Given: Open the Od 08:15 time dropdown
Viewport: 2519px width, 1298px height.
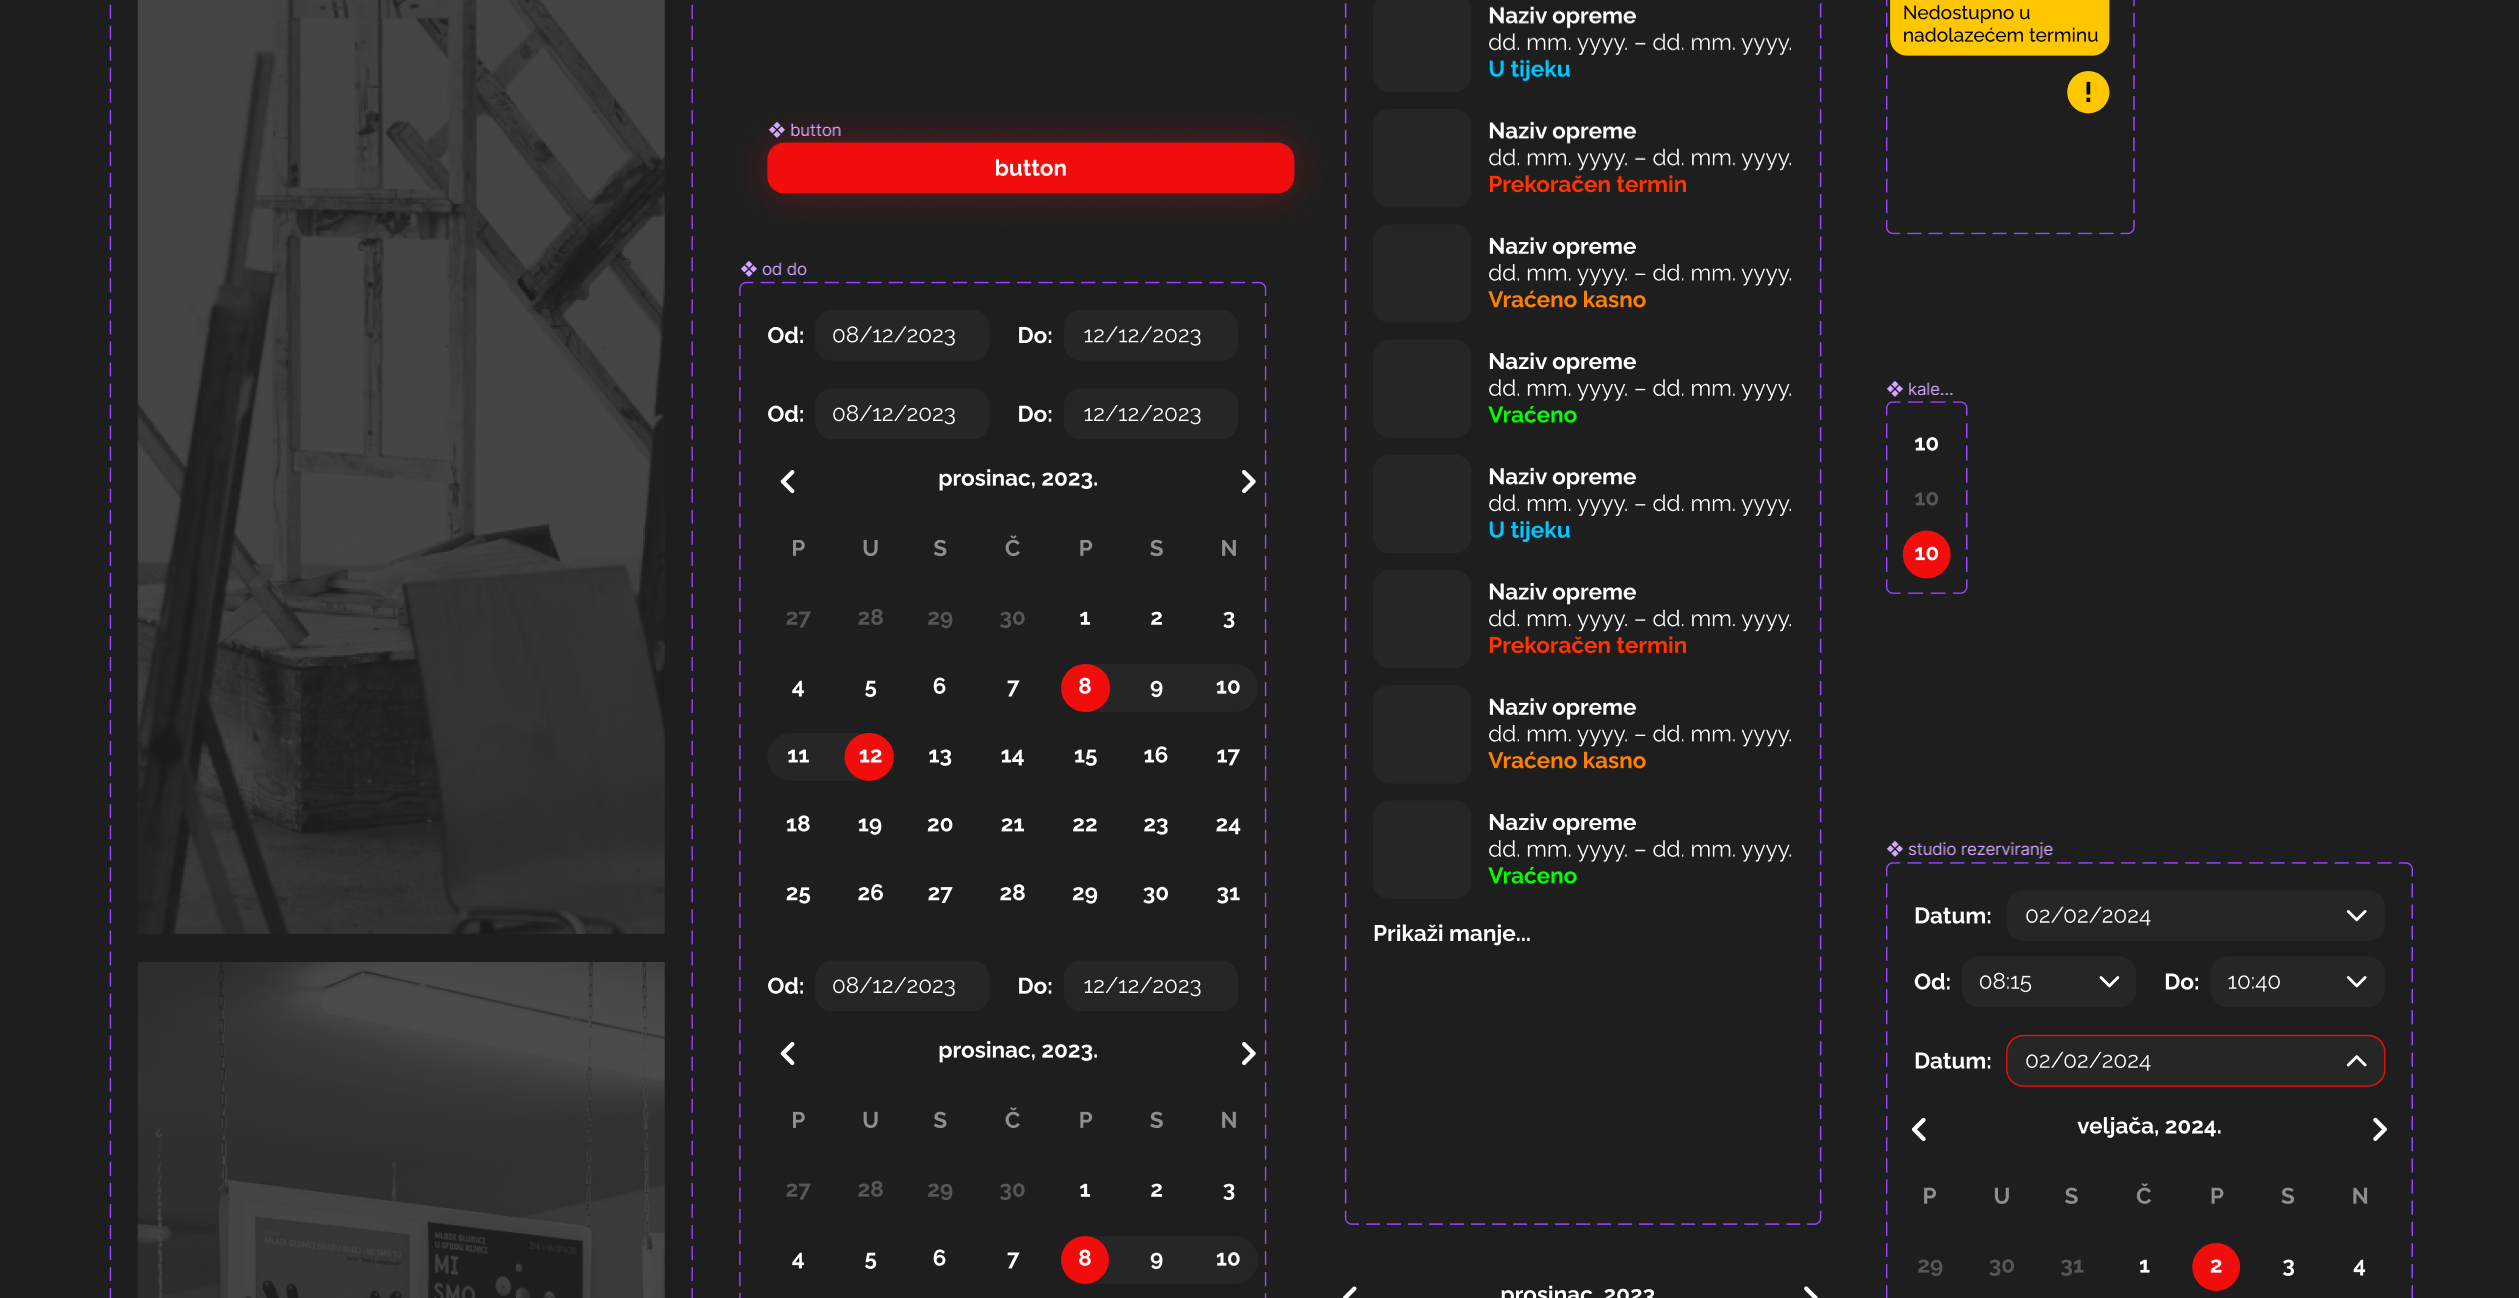Looking at the screenshot, I should 2108,982.
